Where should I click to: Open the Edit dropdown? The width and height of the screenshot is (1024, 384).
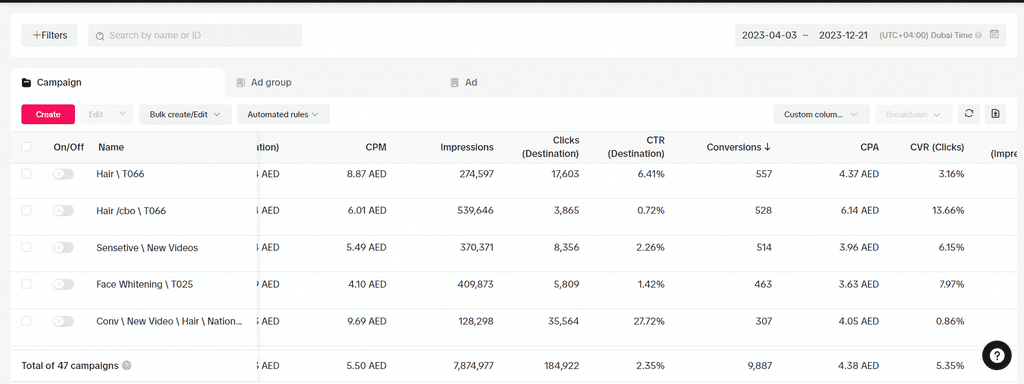[x=107, y=114]
